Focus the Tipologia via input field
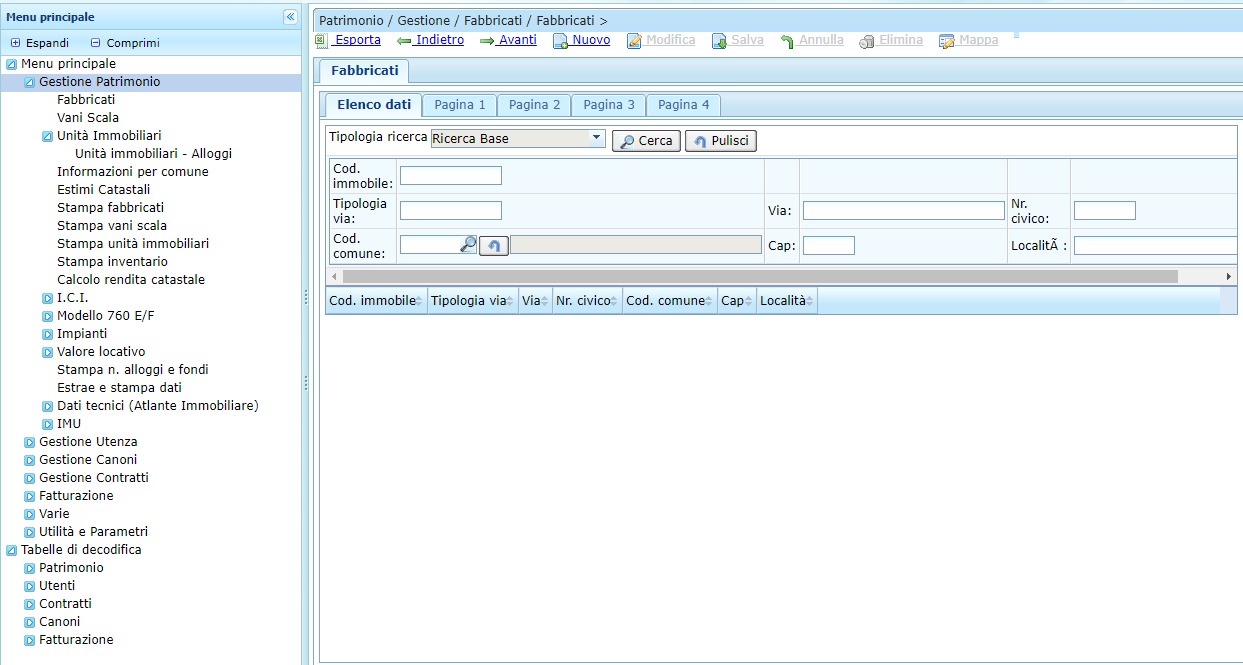Viewport: 1243px width, 665px height. [x=451, y=210]
